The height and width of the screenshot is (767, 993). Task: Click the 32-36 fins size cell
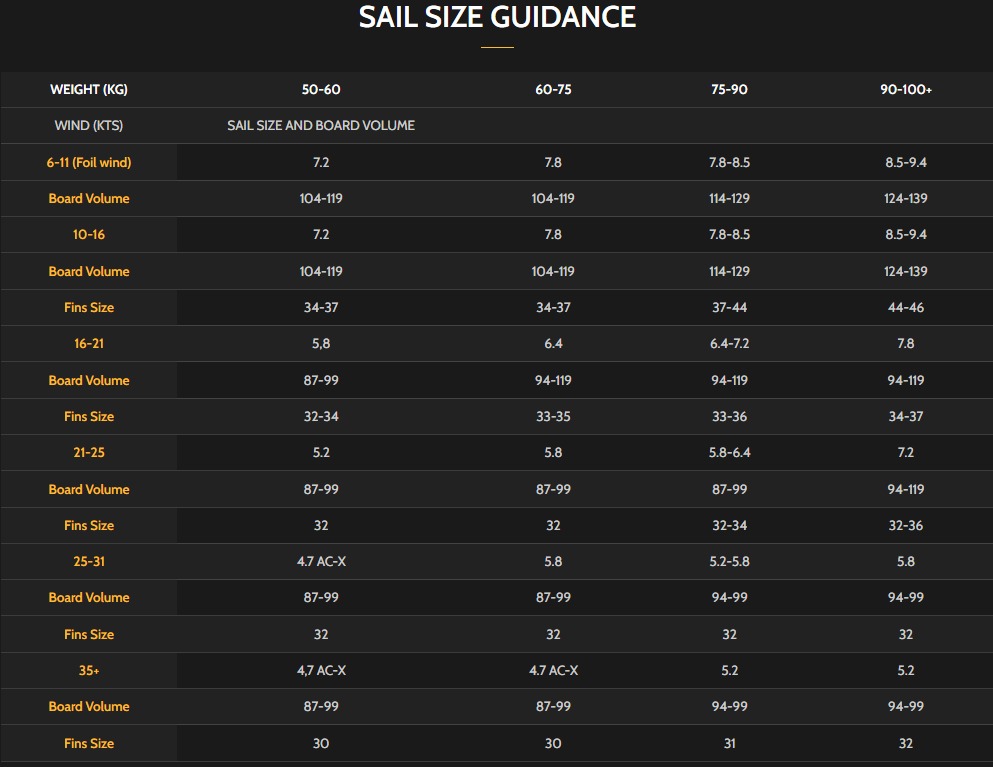(905, 526)
